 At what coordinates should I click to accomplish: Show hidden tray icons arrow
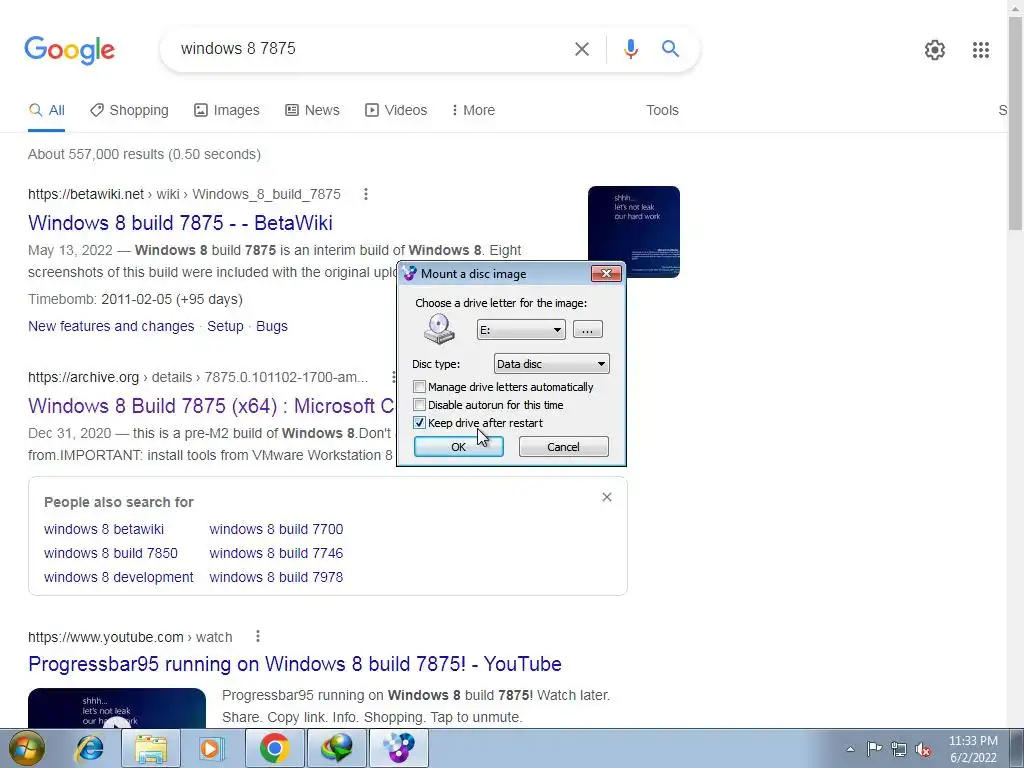(x=850, y=749)
